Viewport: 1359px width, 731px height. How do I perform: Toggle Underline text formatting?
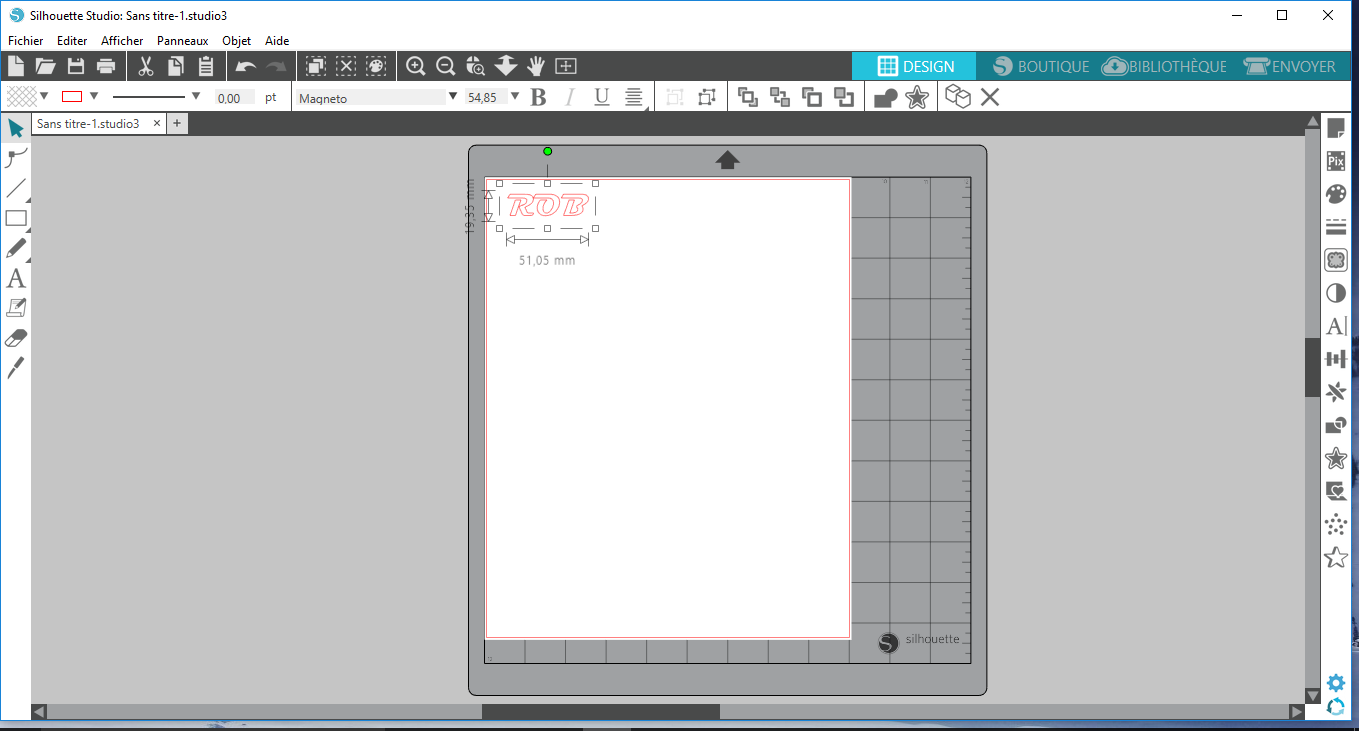[601, 97]
